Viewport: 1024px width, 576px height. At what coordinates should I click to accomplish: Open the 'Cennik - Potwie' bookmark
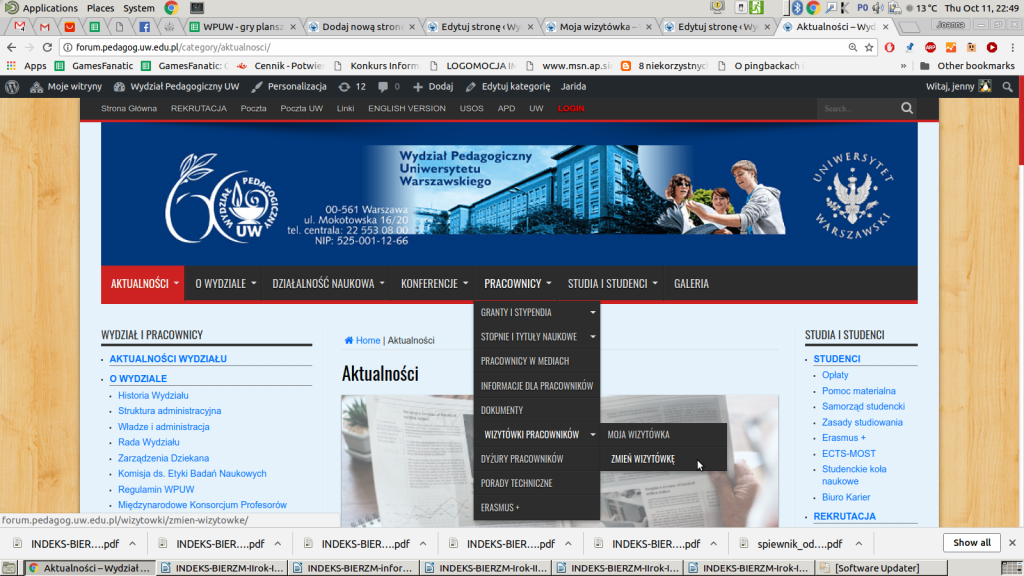pos(280,66)
